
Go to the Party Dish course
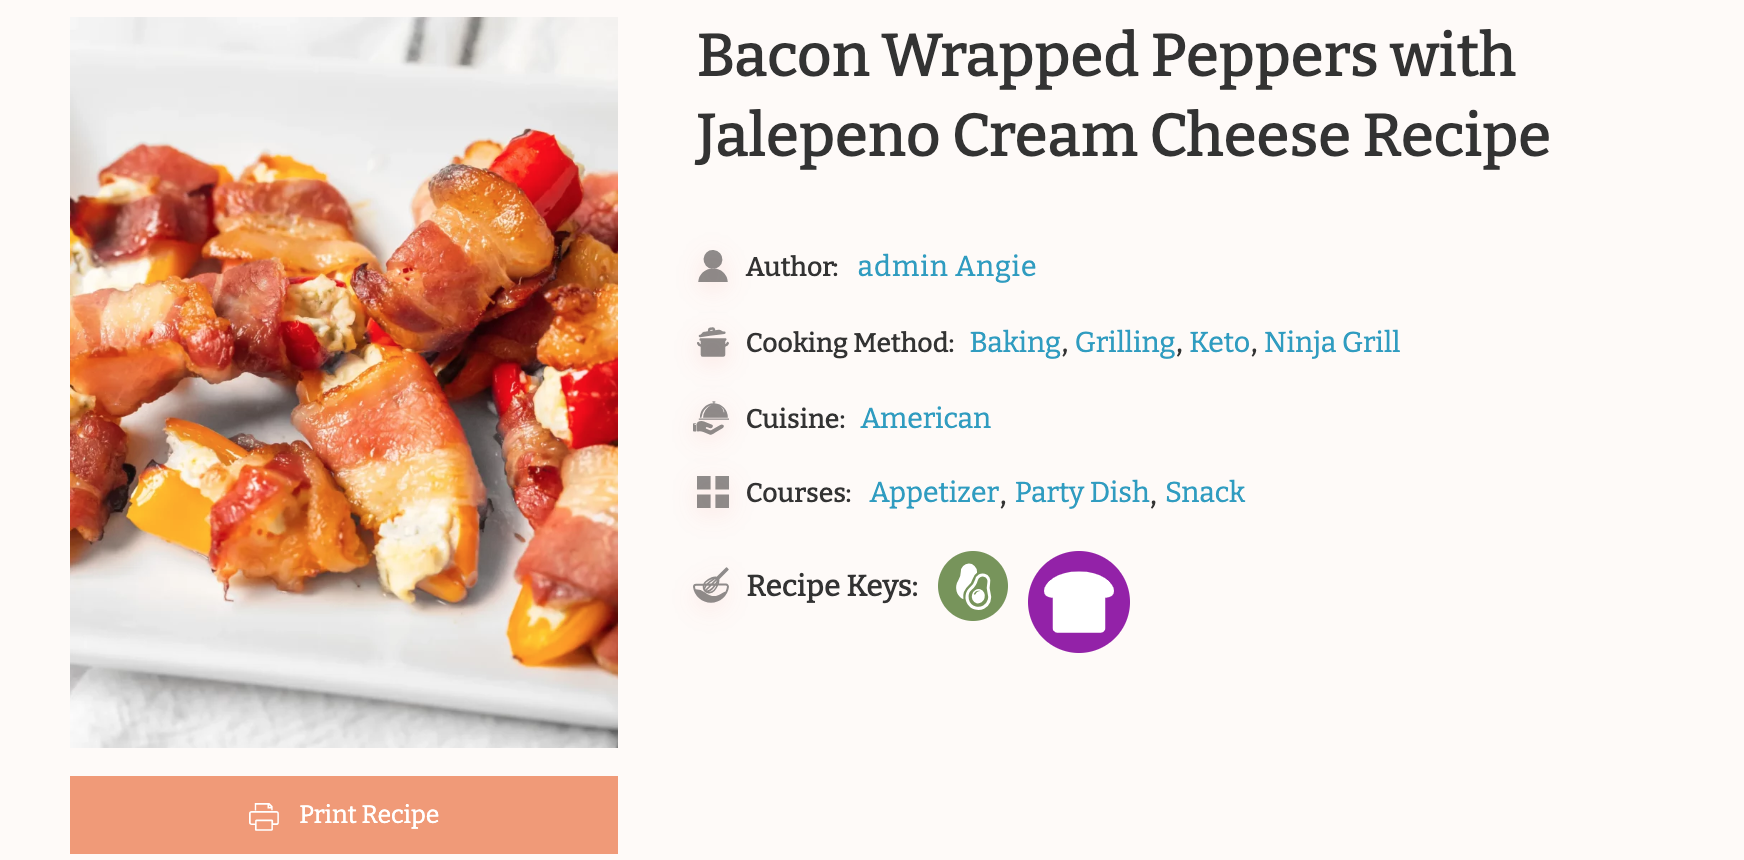(x=1081, y=492)
